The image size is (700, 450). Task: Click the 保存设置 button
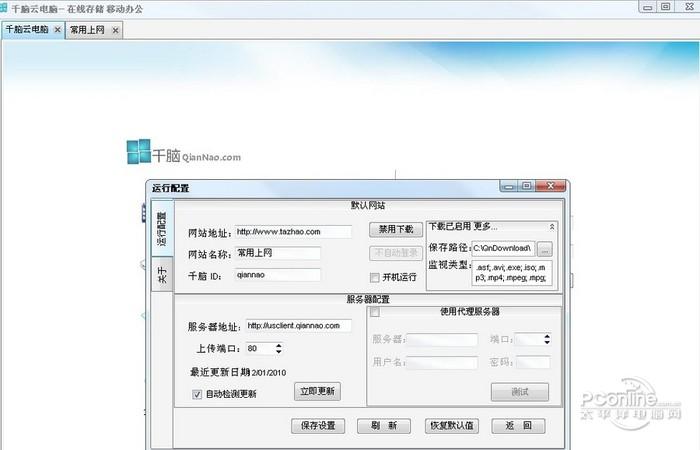pyautogui.click(x=318, y=426)
